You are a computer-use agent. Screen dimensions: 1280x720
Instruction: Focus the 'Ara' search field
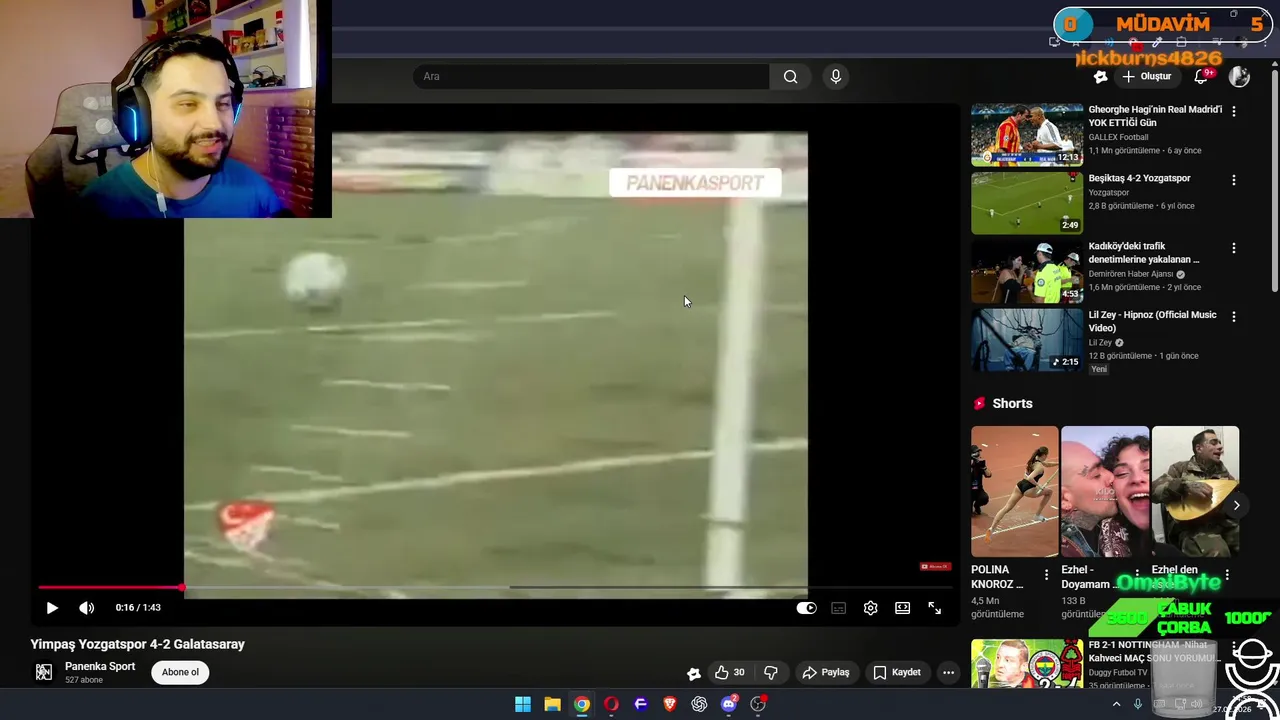pyautogui.click(x=591, y=77)
